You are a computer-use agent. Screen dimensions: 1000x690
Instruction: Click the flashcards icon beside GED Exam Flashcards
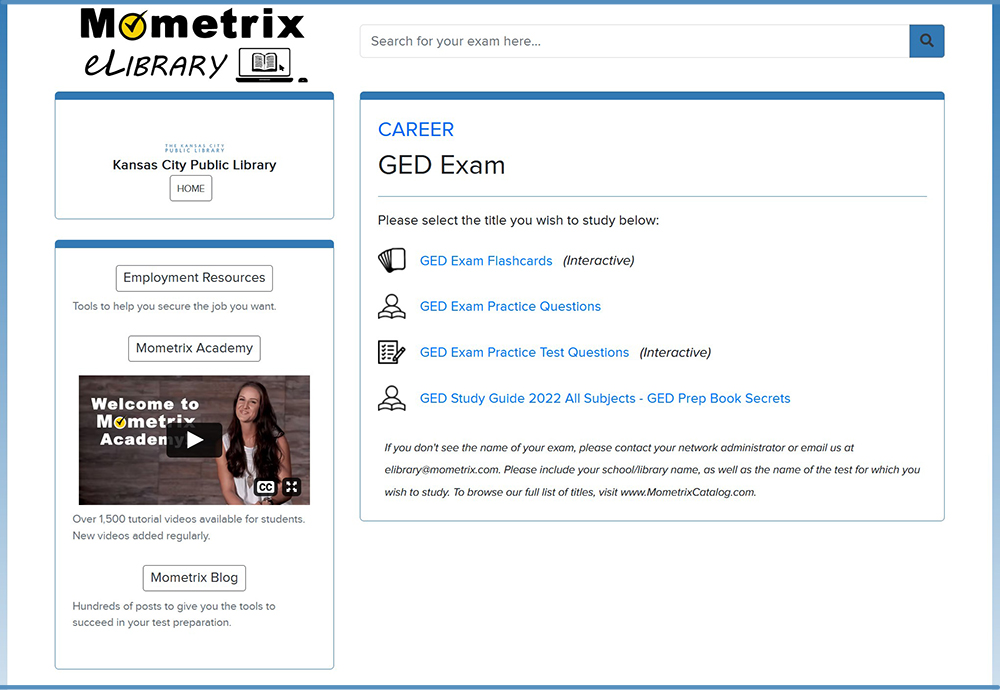click(x=392, y=260)
